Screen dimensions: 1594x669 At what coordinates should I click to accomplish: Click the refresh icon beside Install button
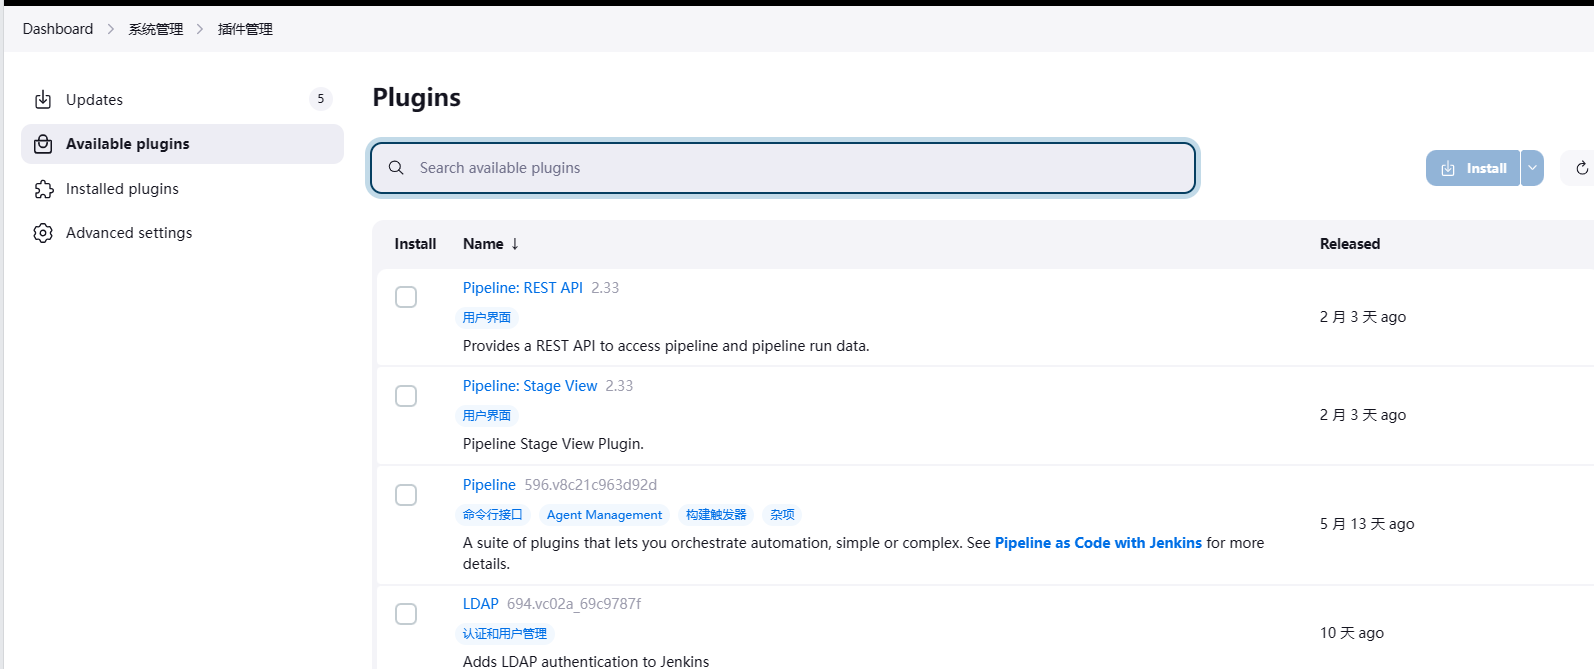coord(1582,168)
